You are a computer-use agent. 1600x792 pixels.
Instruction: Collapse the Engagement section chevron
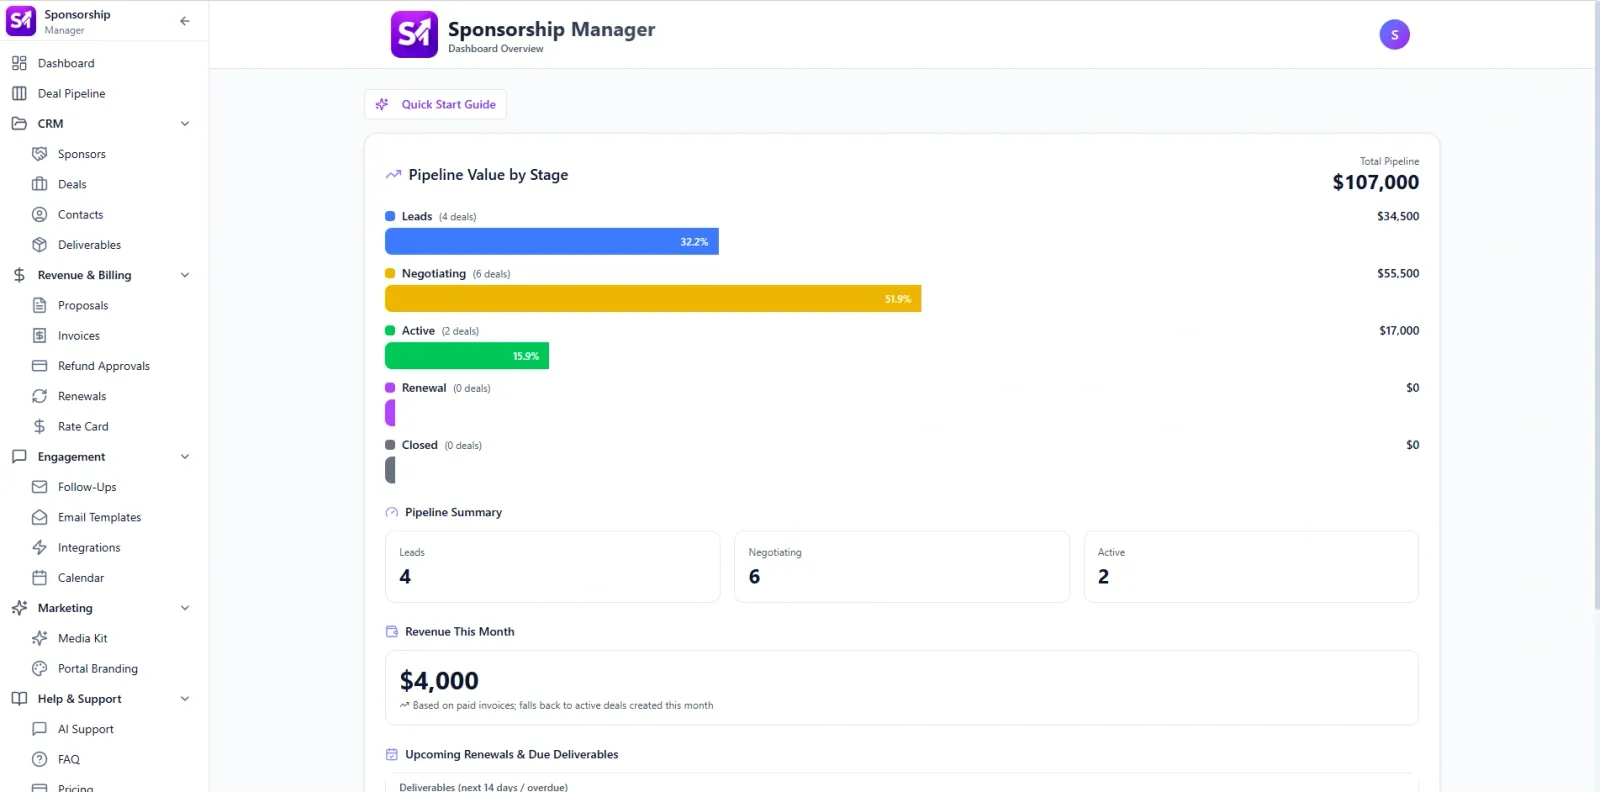pos(185,457)
